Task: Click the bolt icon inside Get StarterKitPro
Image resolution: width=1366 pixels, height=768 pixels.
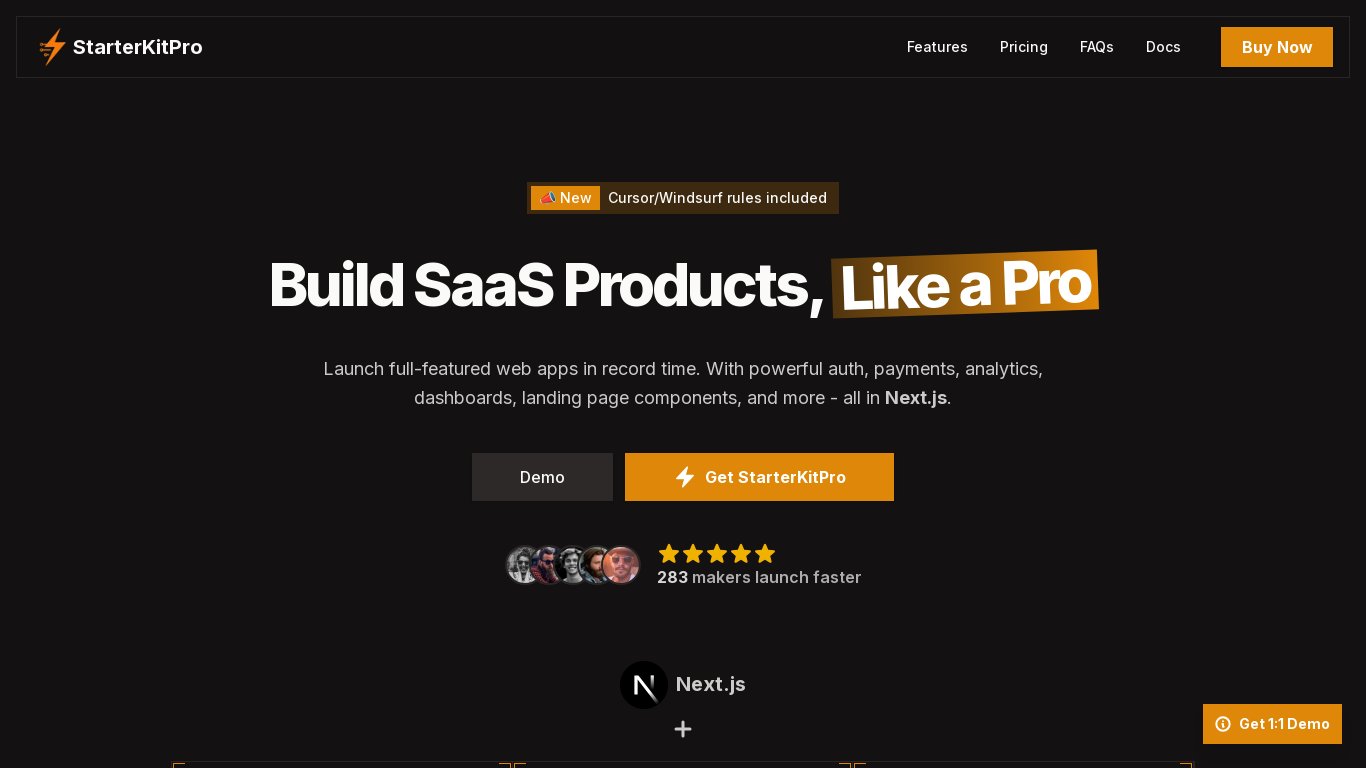Action: (x=685, y=477)
